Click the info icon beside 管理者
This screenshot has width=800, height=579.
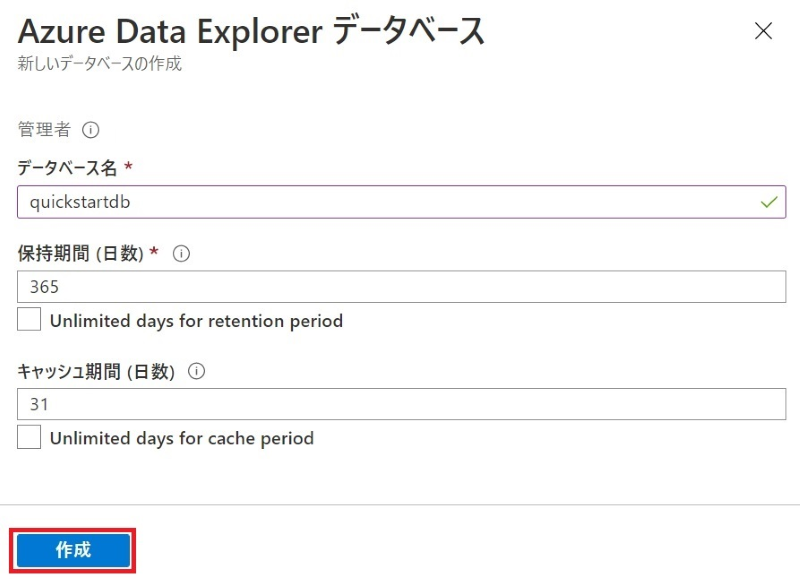[91, 130]
